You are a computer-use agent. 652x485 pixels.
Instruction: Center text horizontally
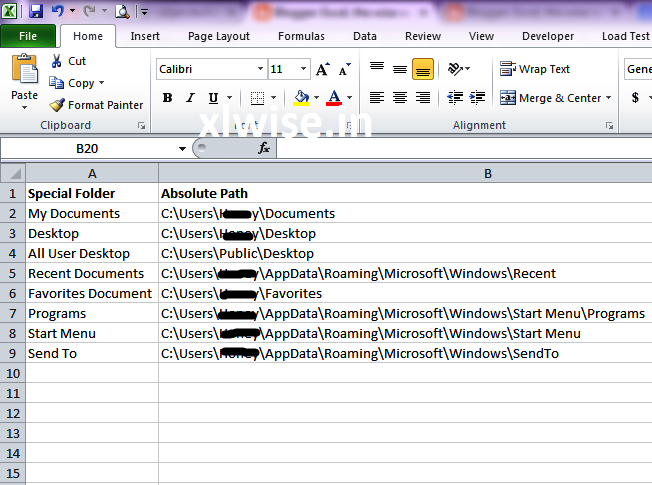pos(400,98)
